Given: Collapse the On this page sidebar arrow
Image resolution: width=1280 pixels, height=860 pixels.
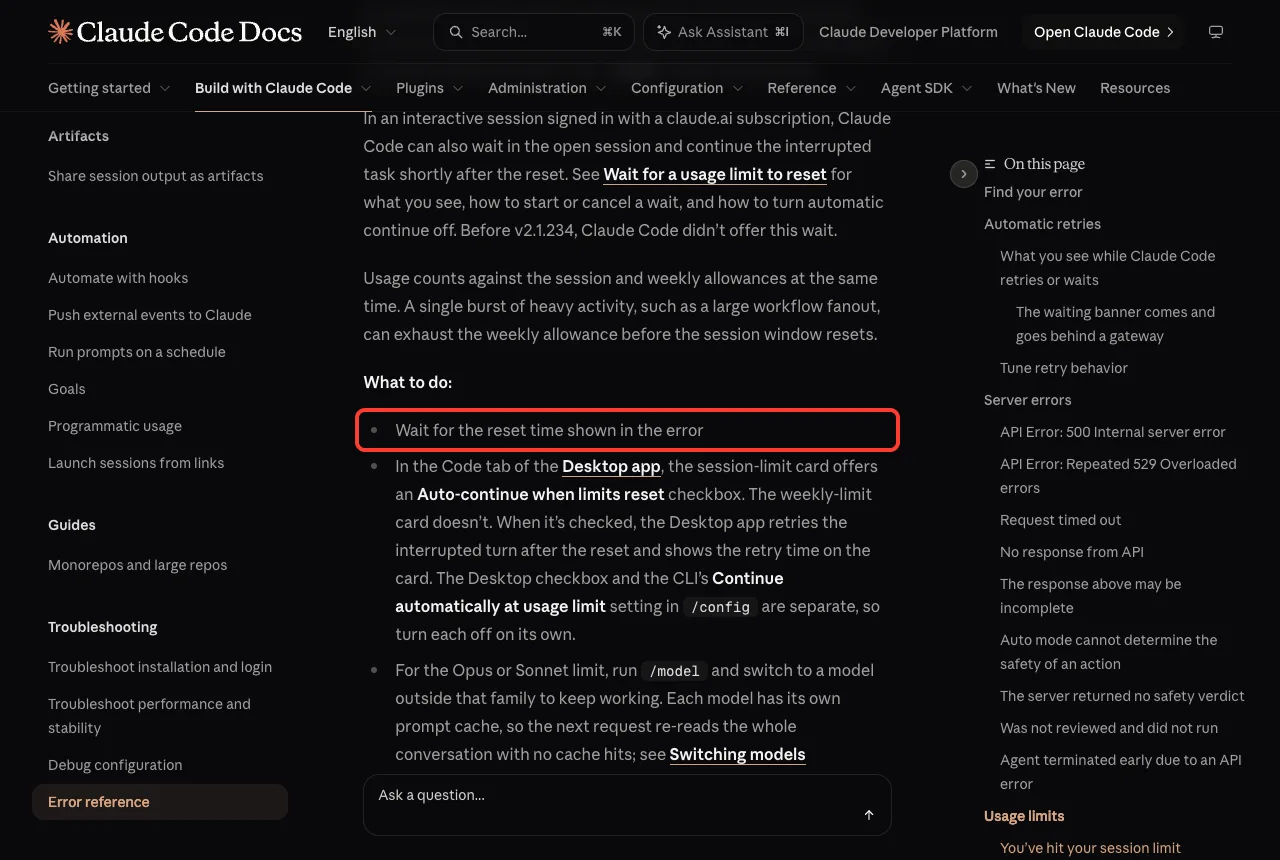Looking at the screenshot, I should [963, 174].
